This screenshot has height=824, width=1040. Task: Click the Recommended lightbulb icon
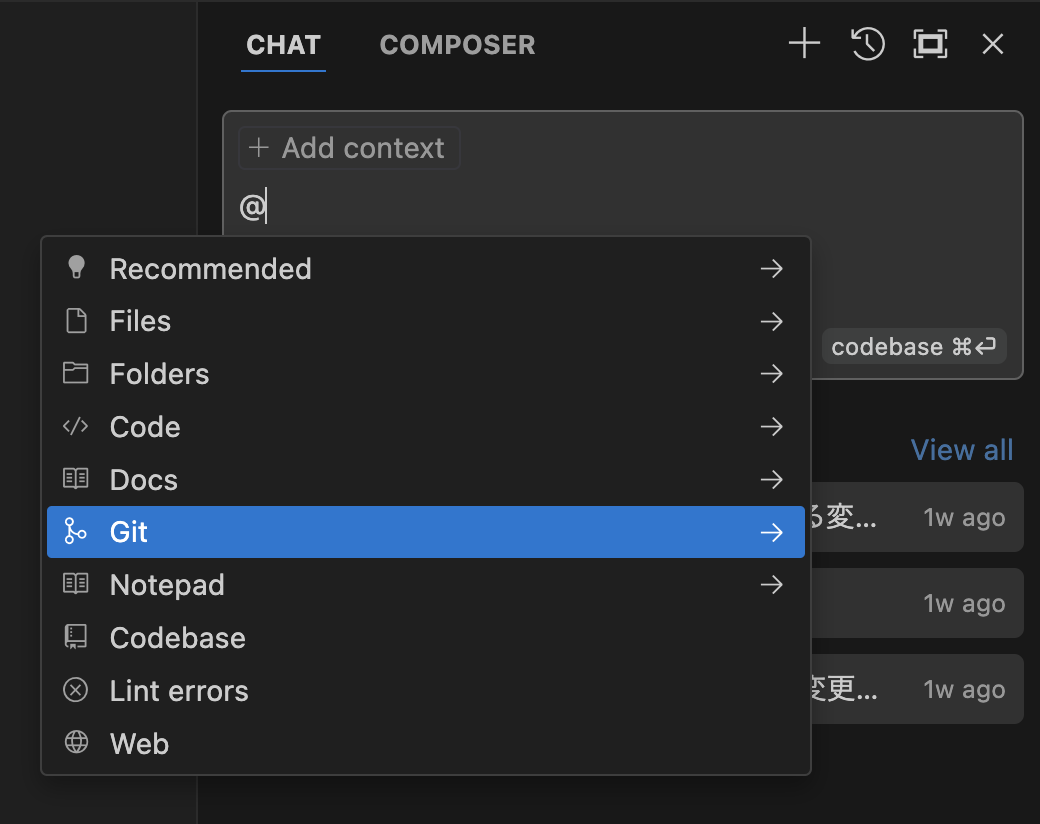pos(76,268)
